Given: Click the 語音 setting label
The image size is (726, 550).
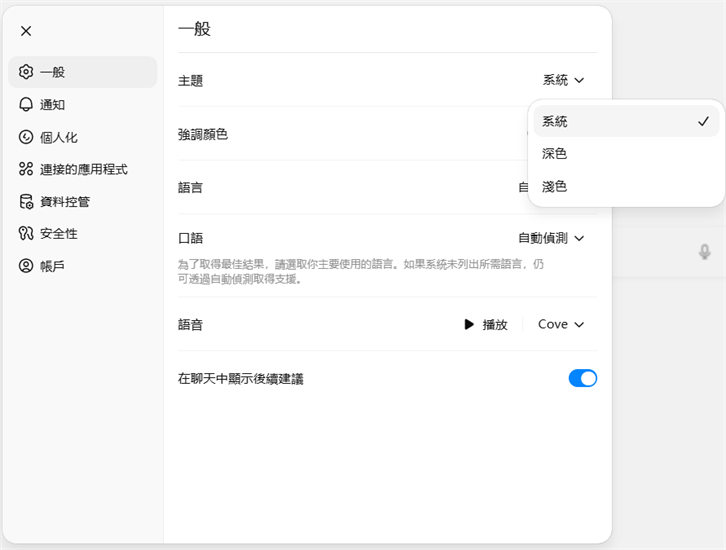Looking at the screenshot, I should pos(190,325).
